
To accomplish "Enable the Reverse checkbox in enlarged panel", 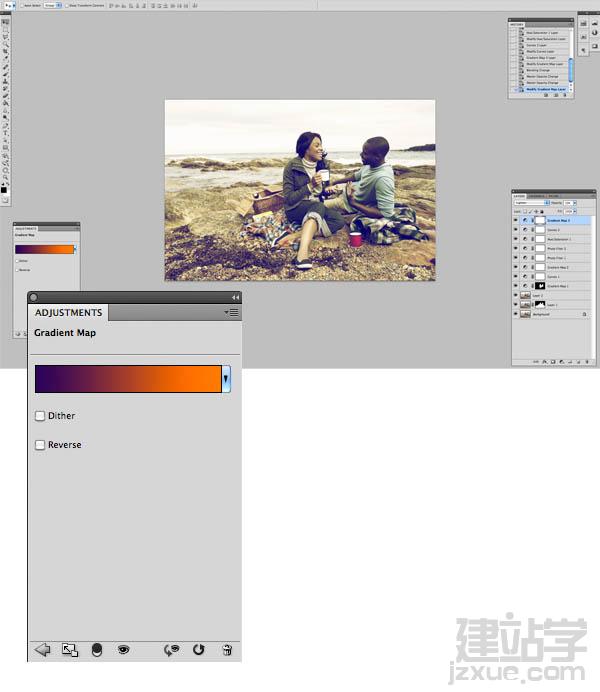I will (x=40, y=445).
